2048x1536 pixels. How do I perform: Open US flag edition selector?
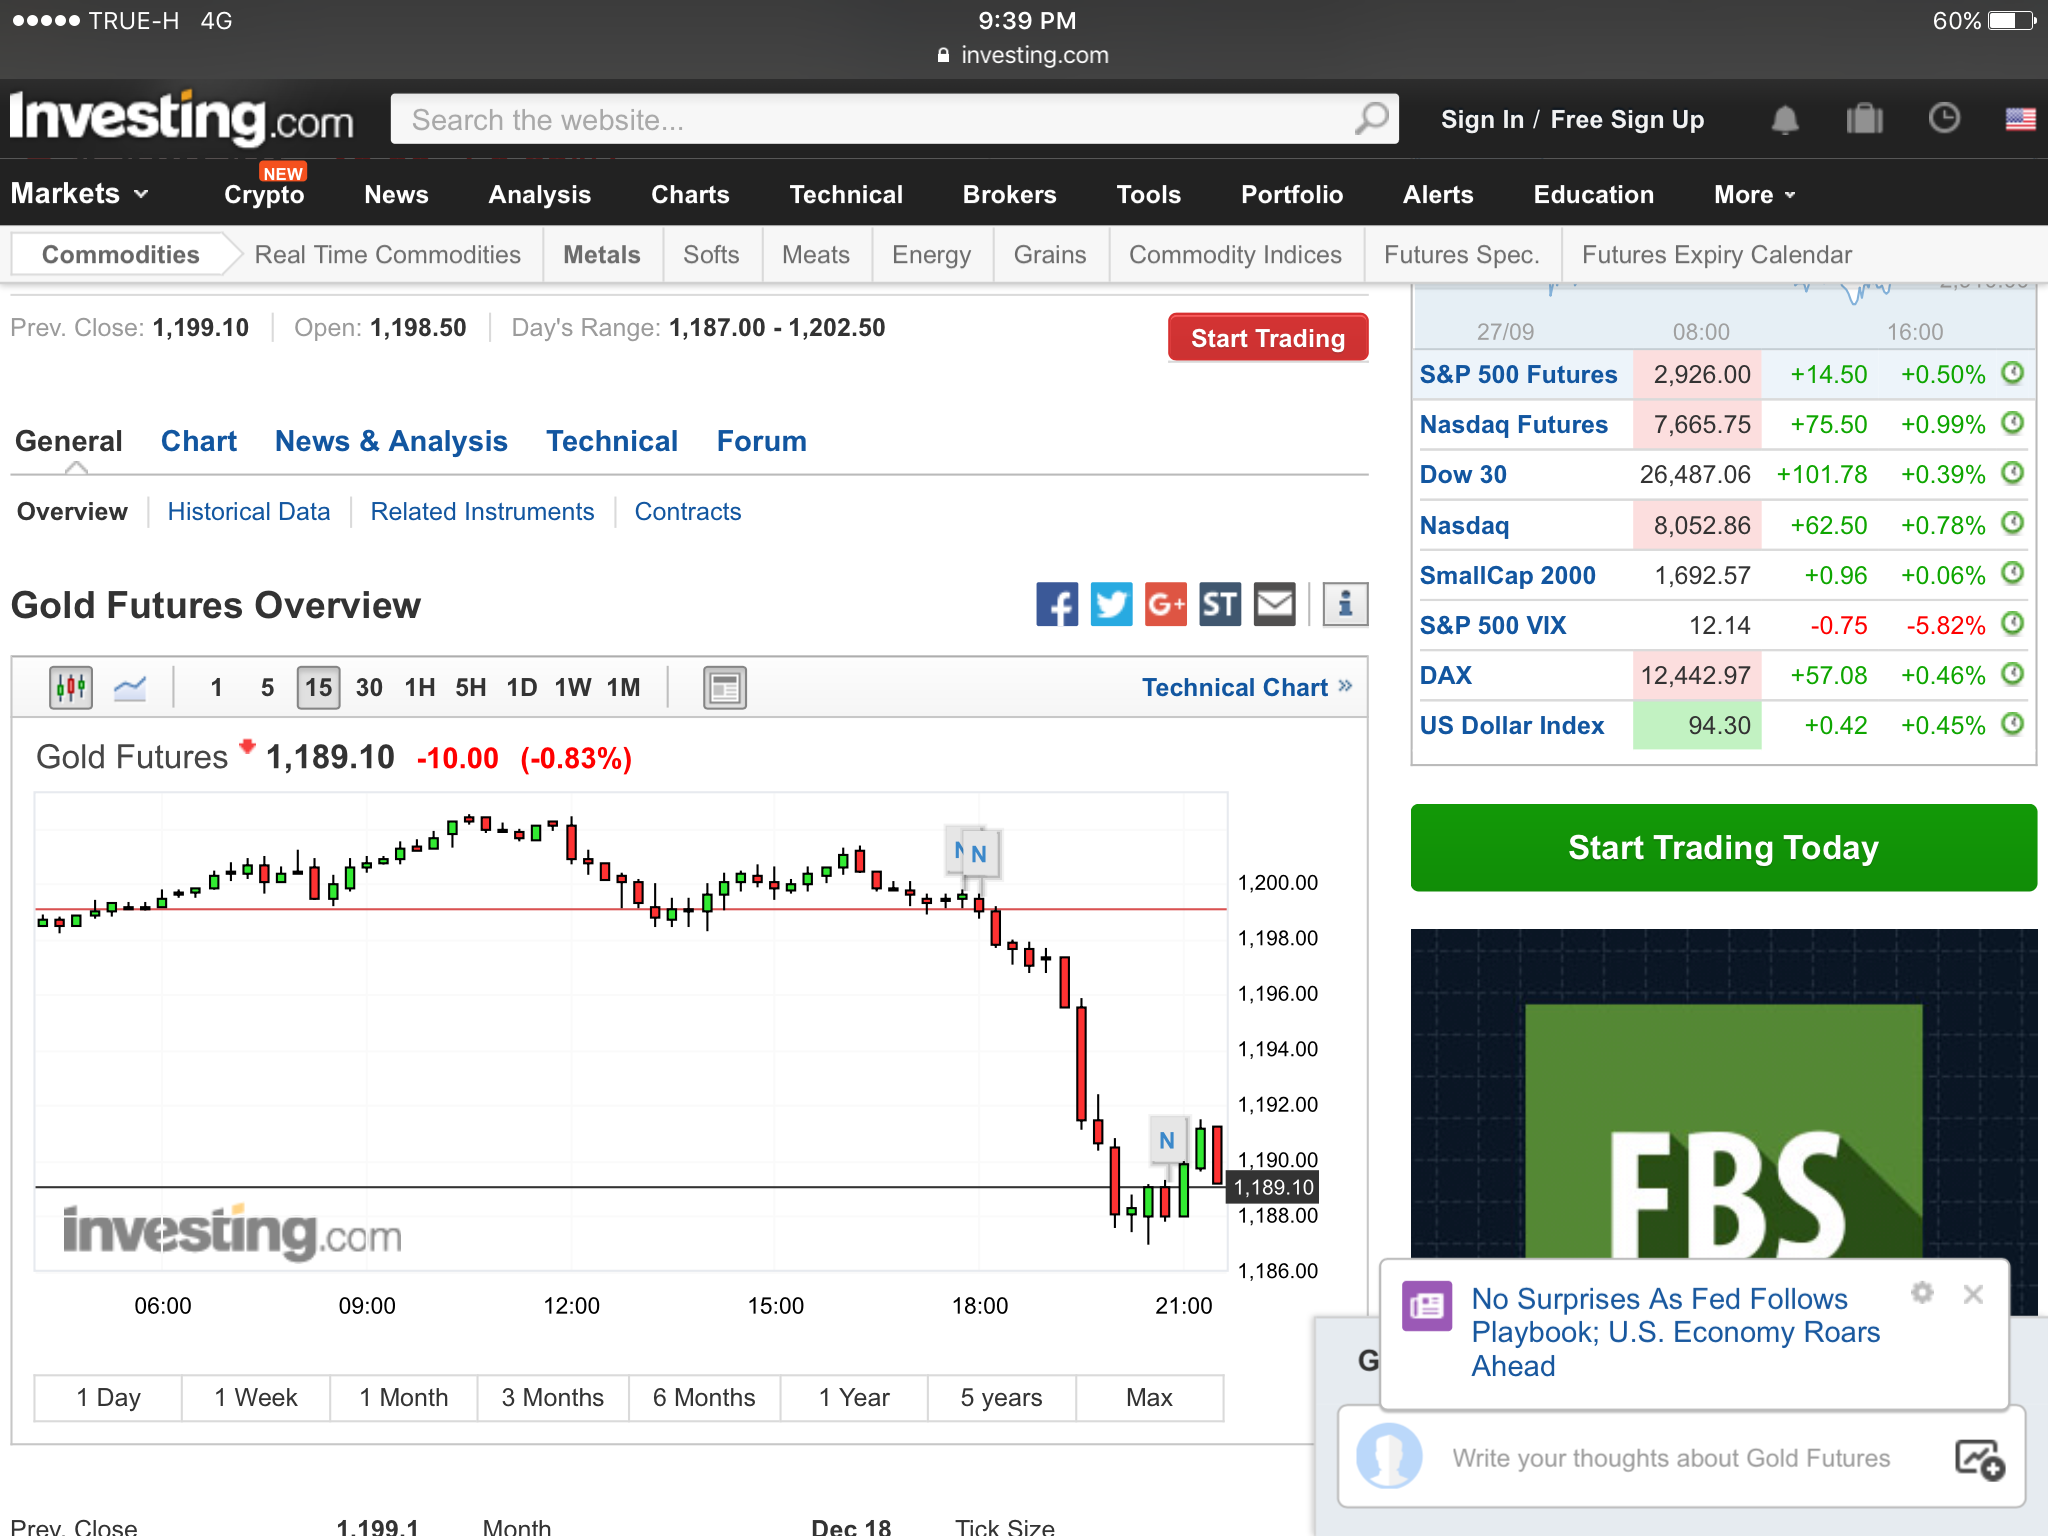tap(2020, 120)
